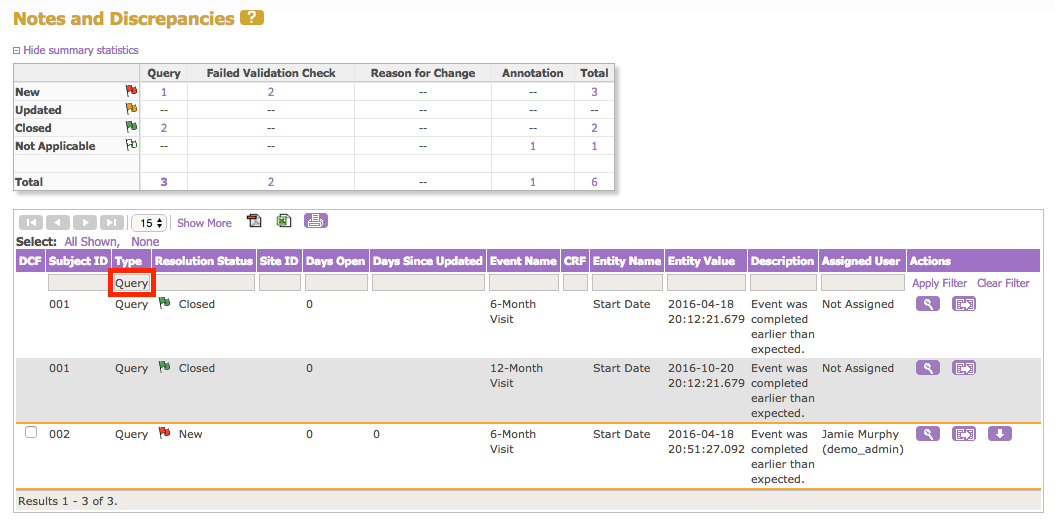Go to the first page of results

pos(30,223)
